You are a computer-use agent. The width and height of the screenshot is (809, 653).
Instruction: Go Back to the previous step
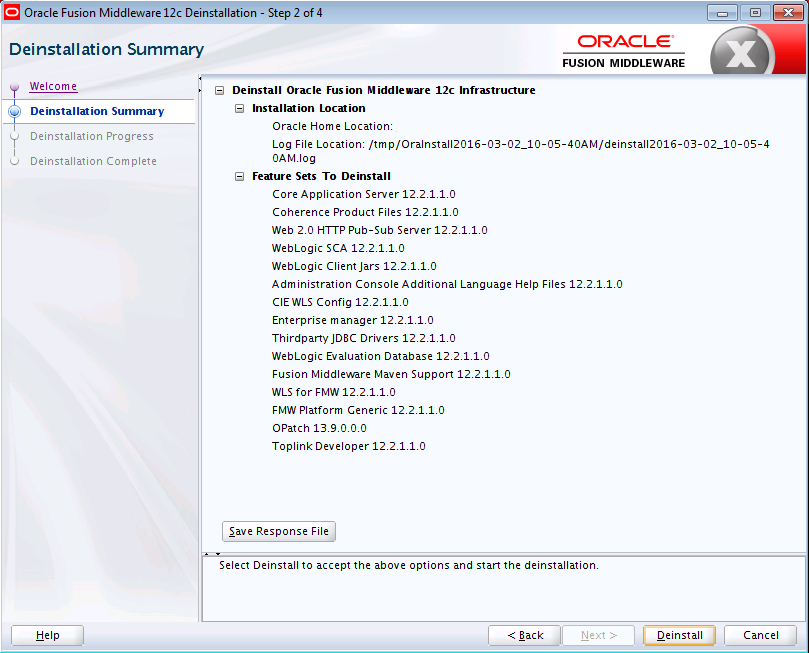tap(524, 635)
